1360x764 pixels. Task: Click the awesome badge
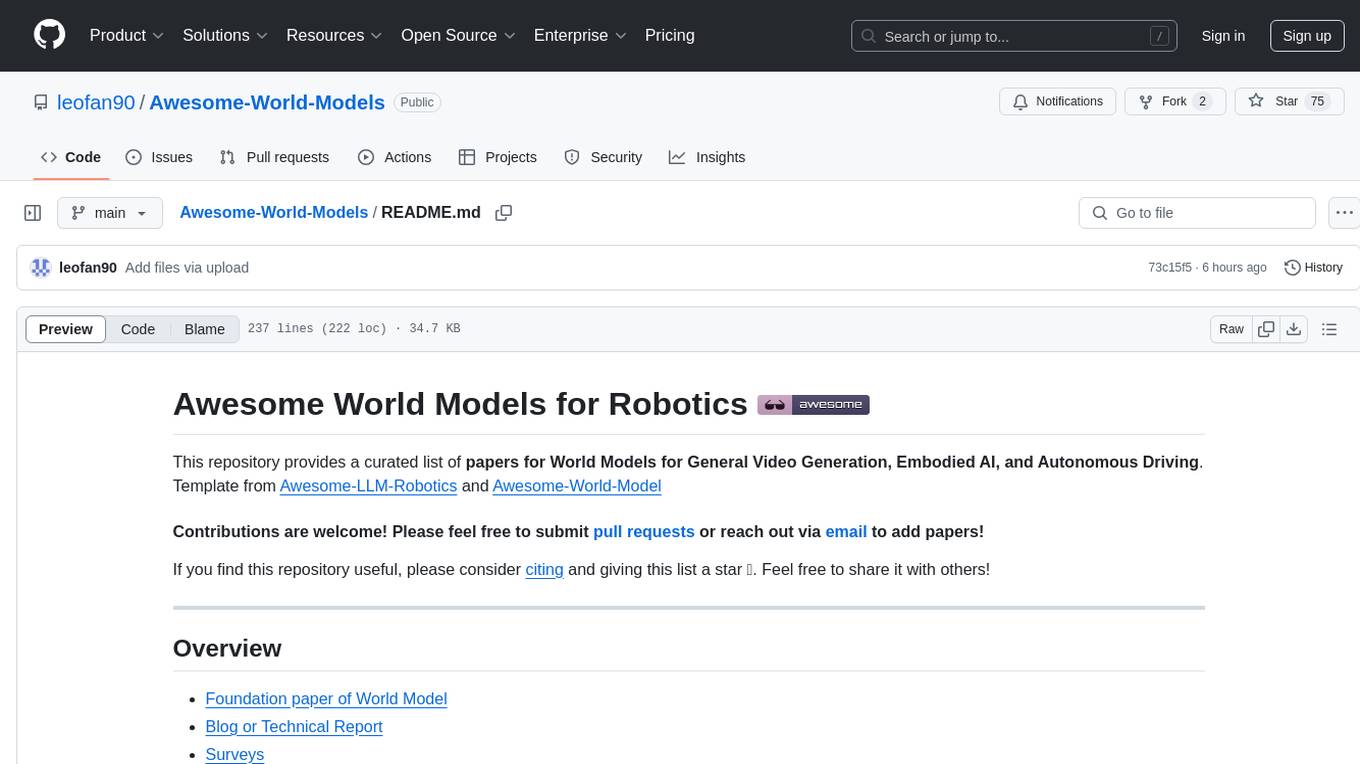(x=814, y=405)
